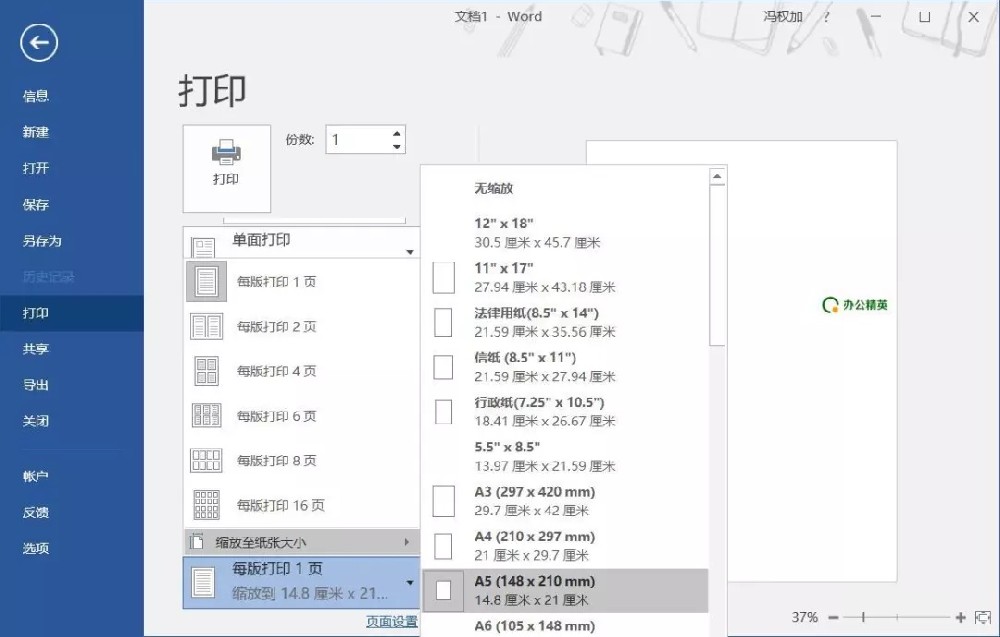Increase the copies count with up arrow
The width and height of the screenshot is (1000, 637).
397,133
